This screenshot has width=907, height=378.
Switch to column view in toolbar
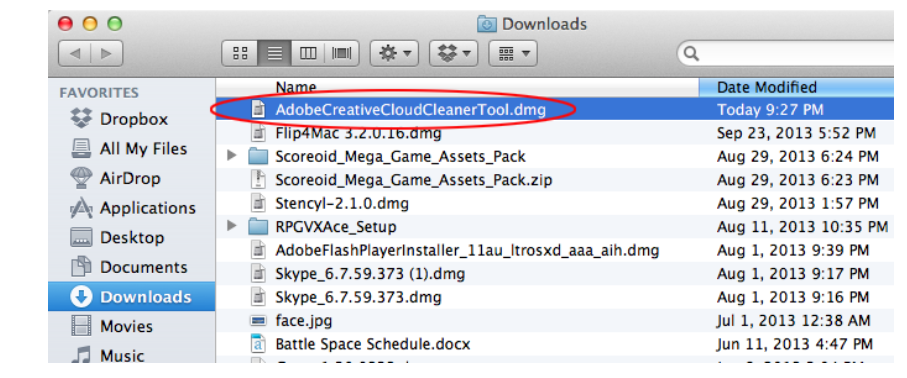pyautogui.click(x=308, y=54)
